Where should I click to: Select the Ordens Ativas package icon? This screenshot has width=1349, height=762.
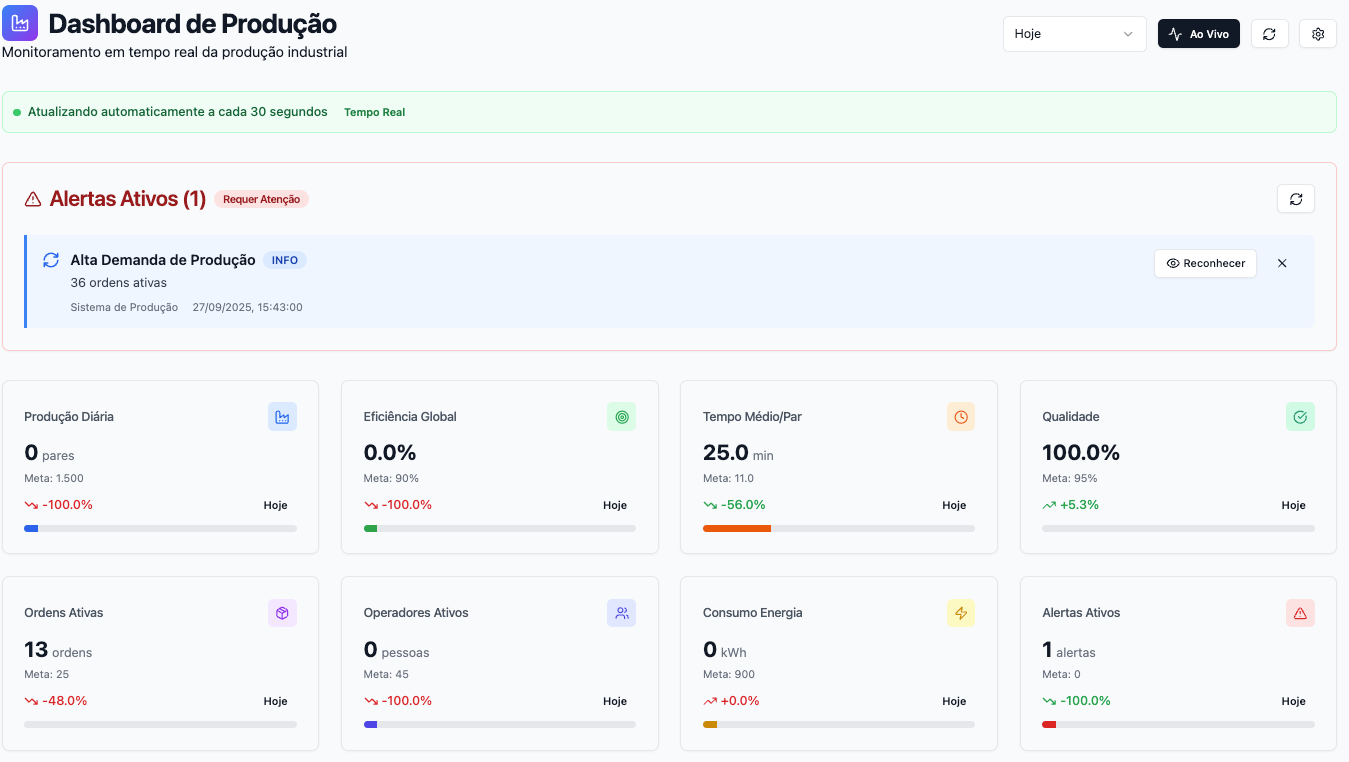[x=282, y=612]
